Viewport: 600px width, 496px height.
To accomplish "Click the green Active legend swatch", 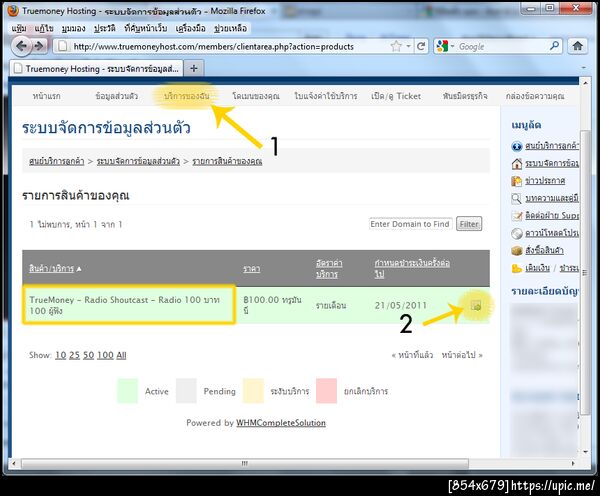I will [x=127, y=391].
